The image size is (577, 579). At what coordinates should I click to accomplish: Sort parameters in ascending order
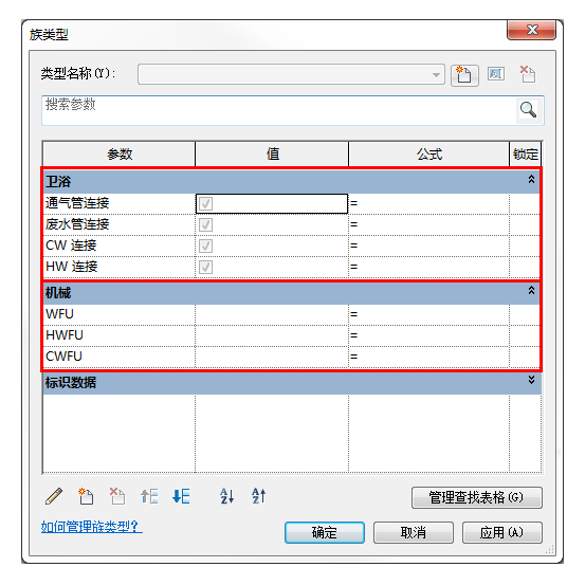pos(227,496)
